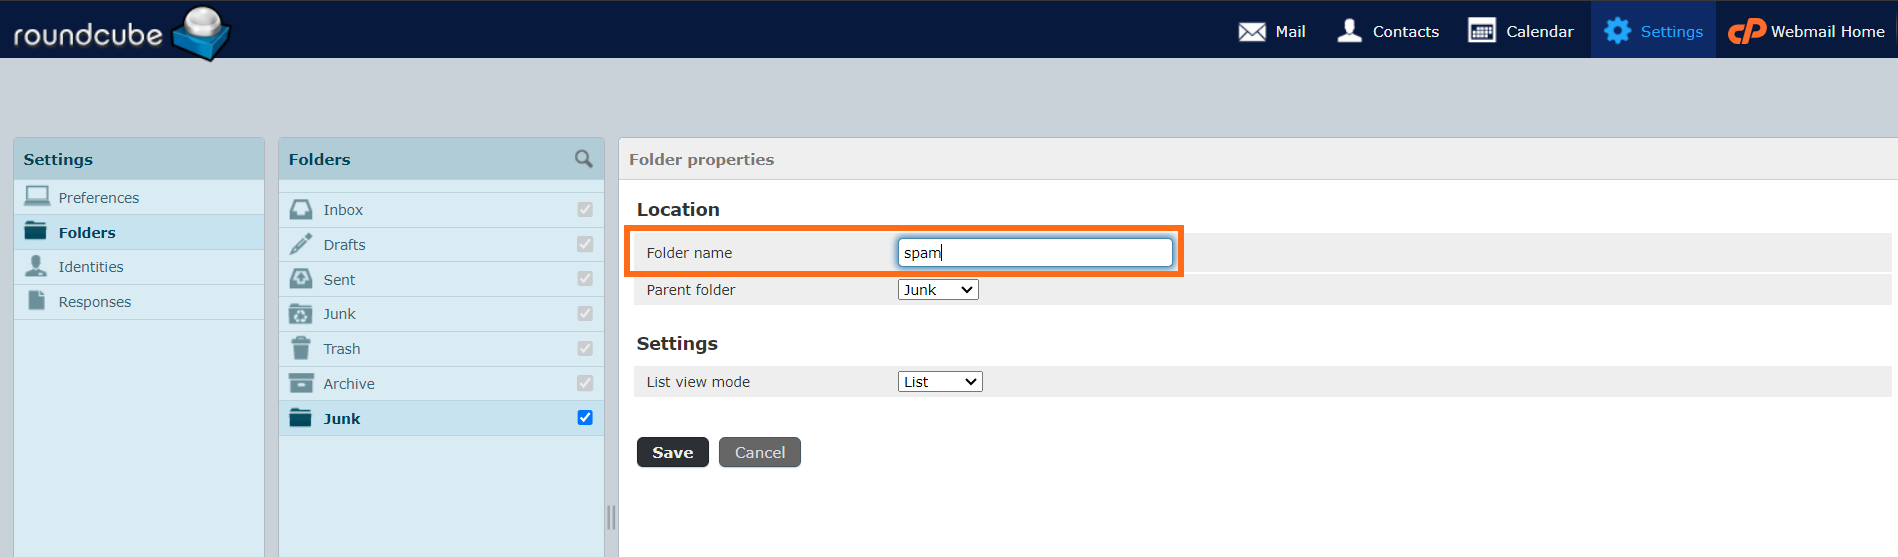Screen dimensions: 1898x557
Task: Open Mail envelope icon
Action: (1252, 32)
